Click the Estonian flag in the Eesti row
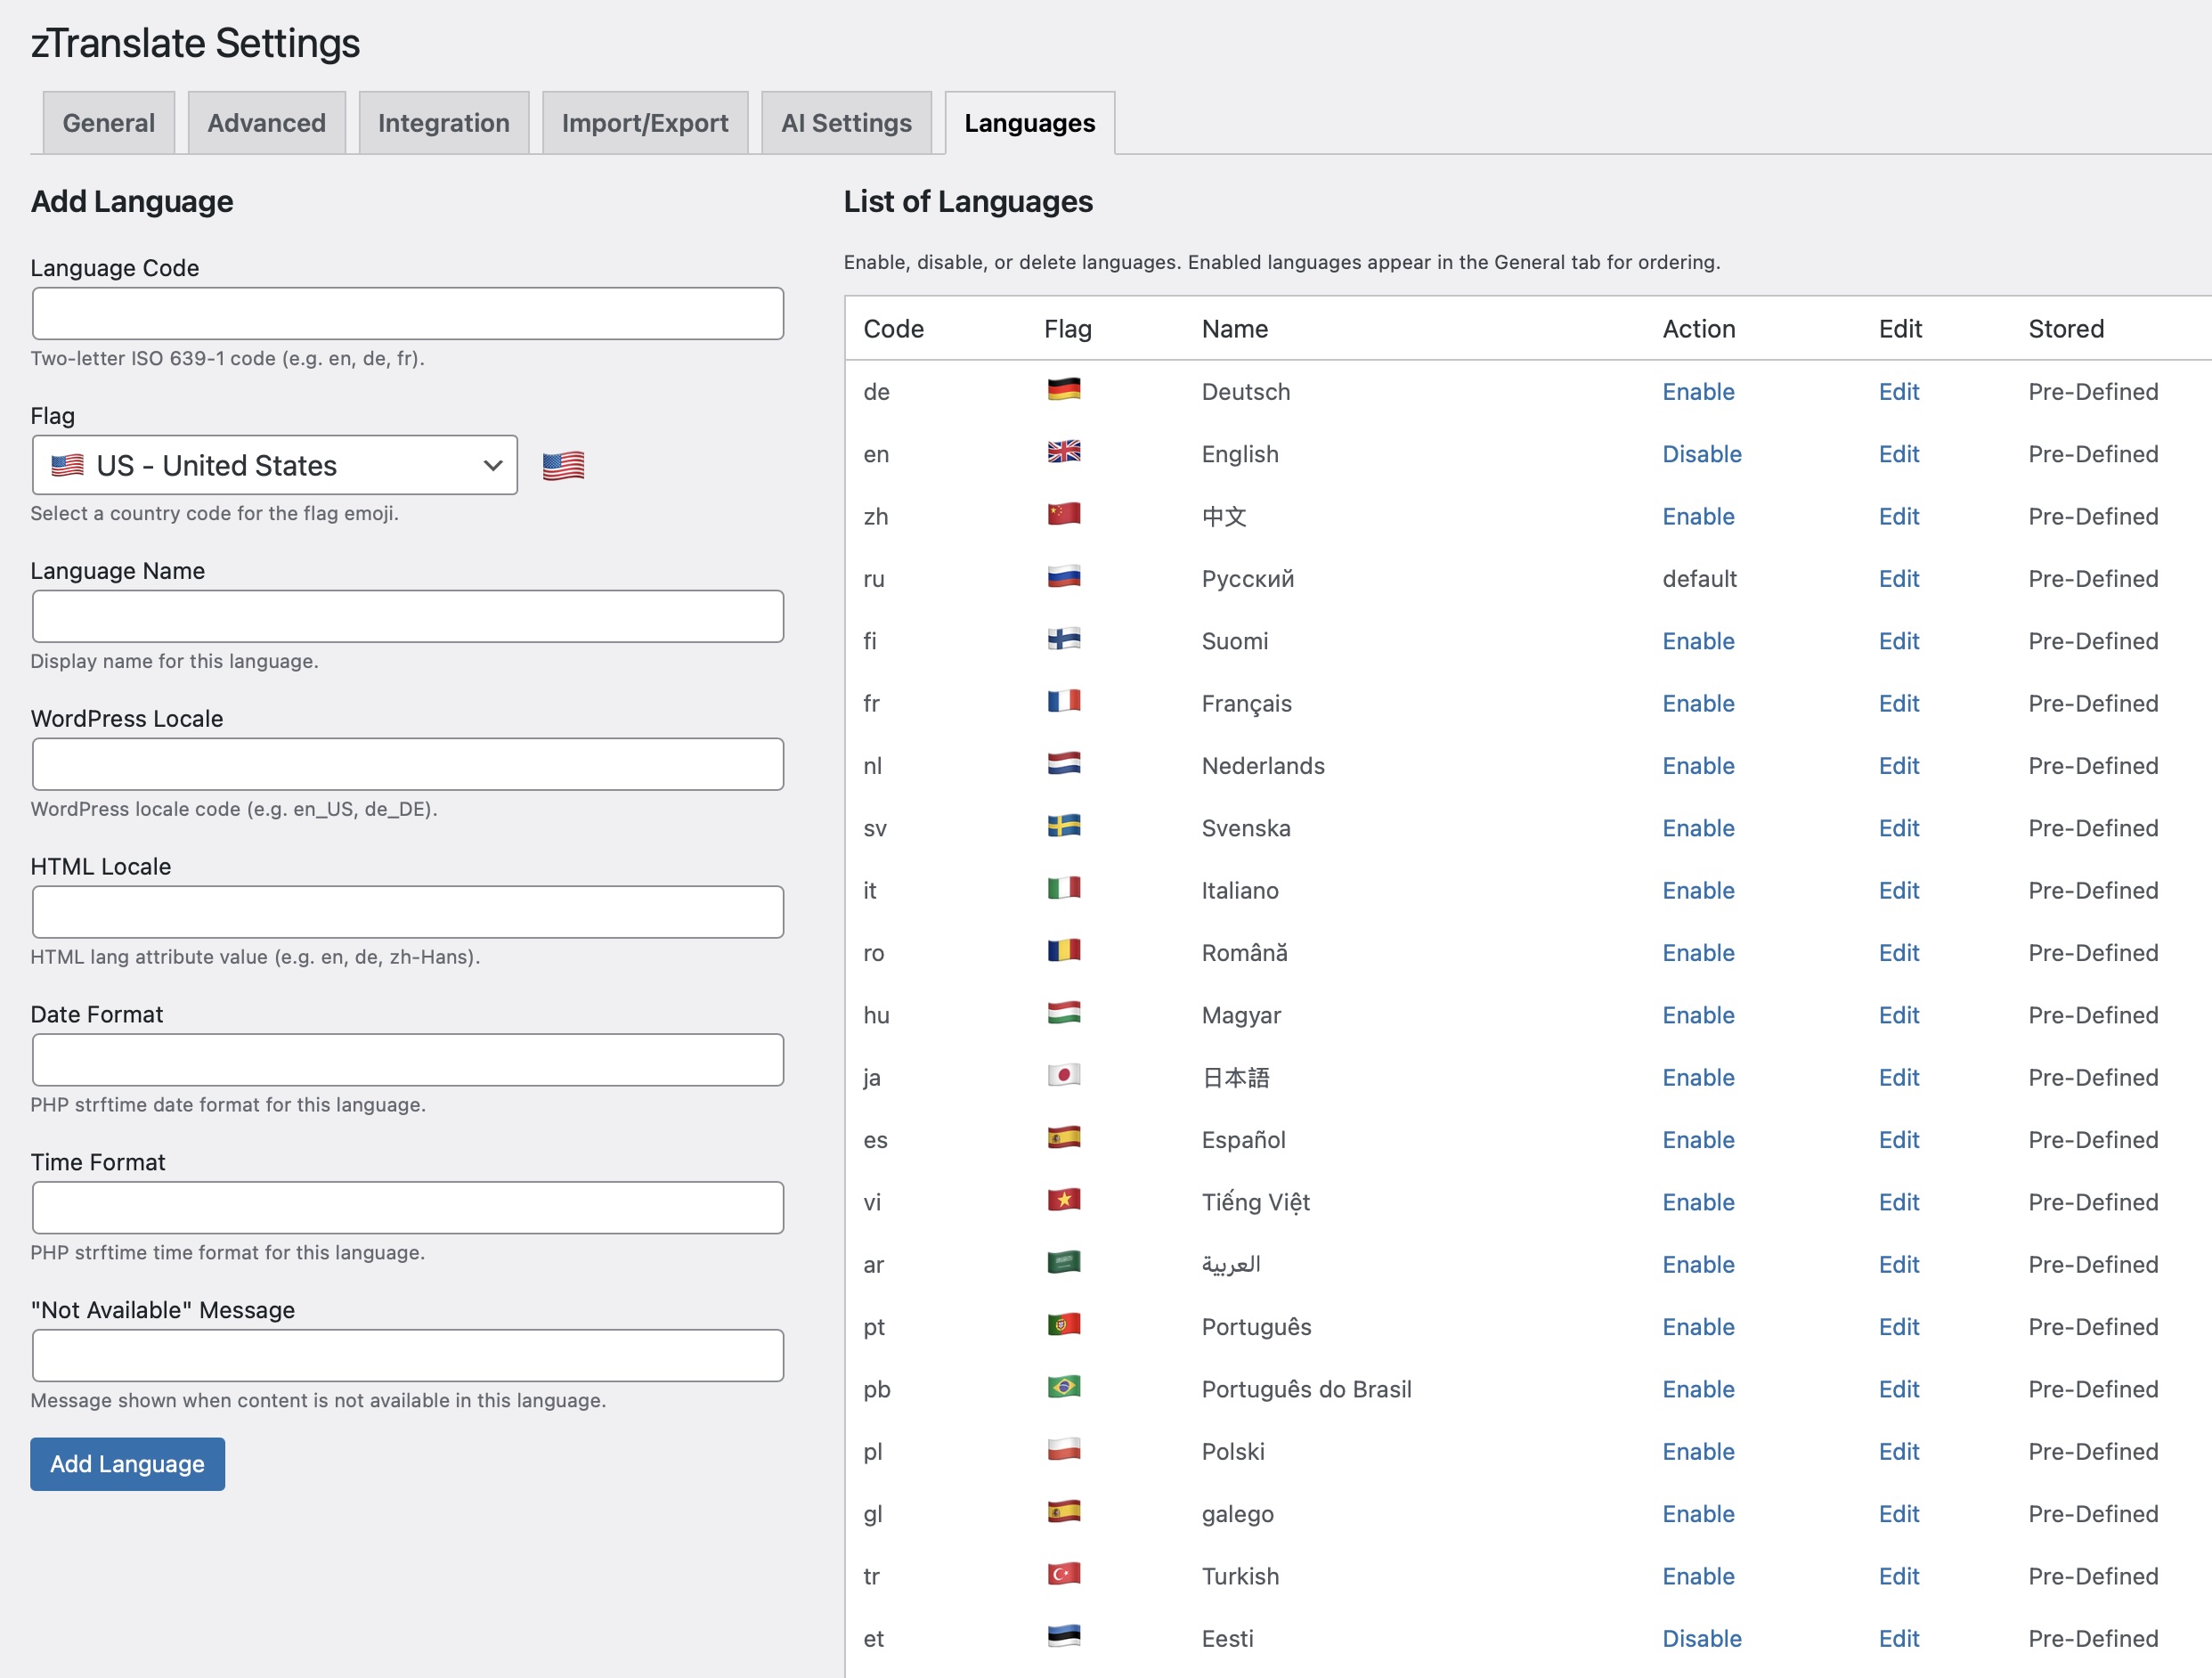2212x1678 pixels. tap(1063, 1636)
